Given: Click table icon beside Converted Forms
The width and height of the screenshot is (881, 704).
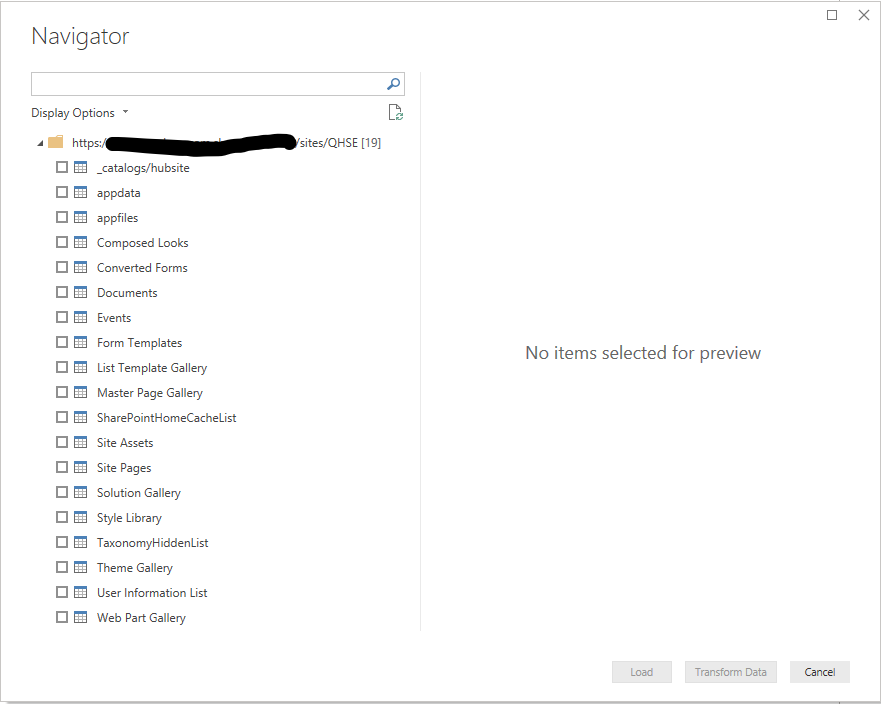Looking at the screenshot, I should click(81, 267).
